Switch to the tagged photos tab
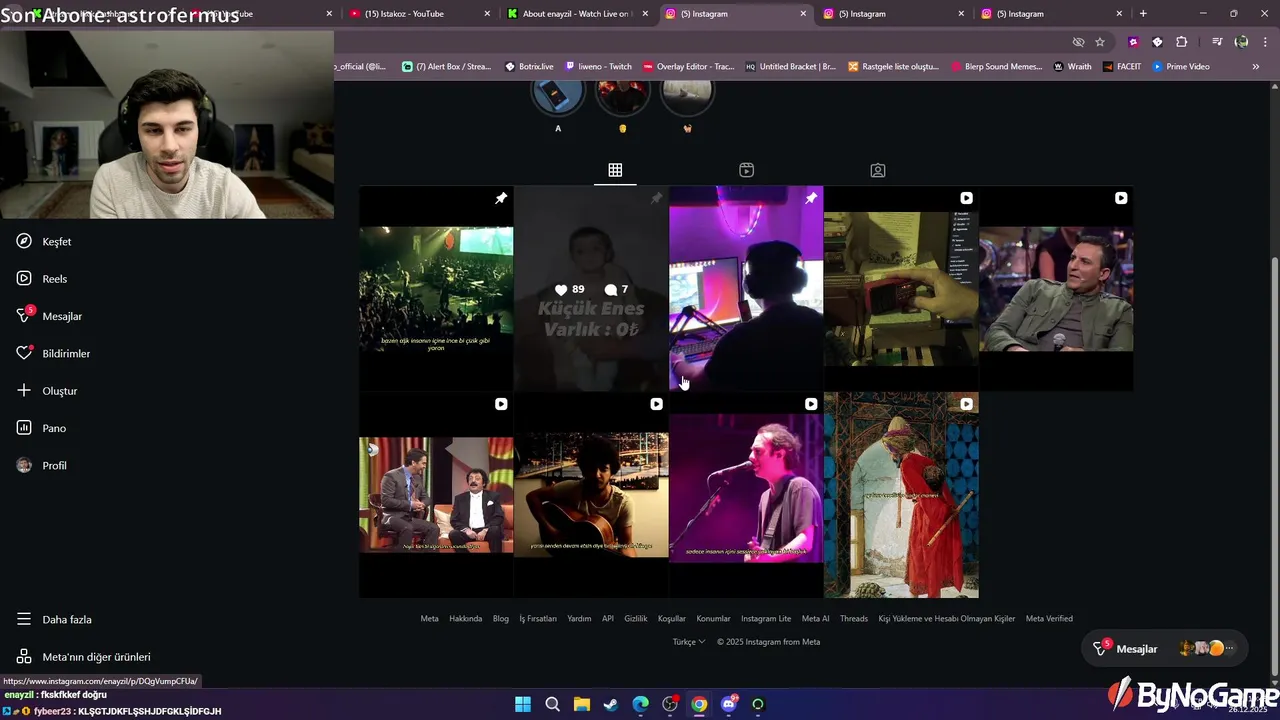 click(x=877, y=170)
